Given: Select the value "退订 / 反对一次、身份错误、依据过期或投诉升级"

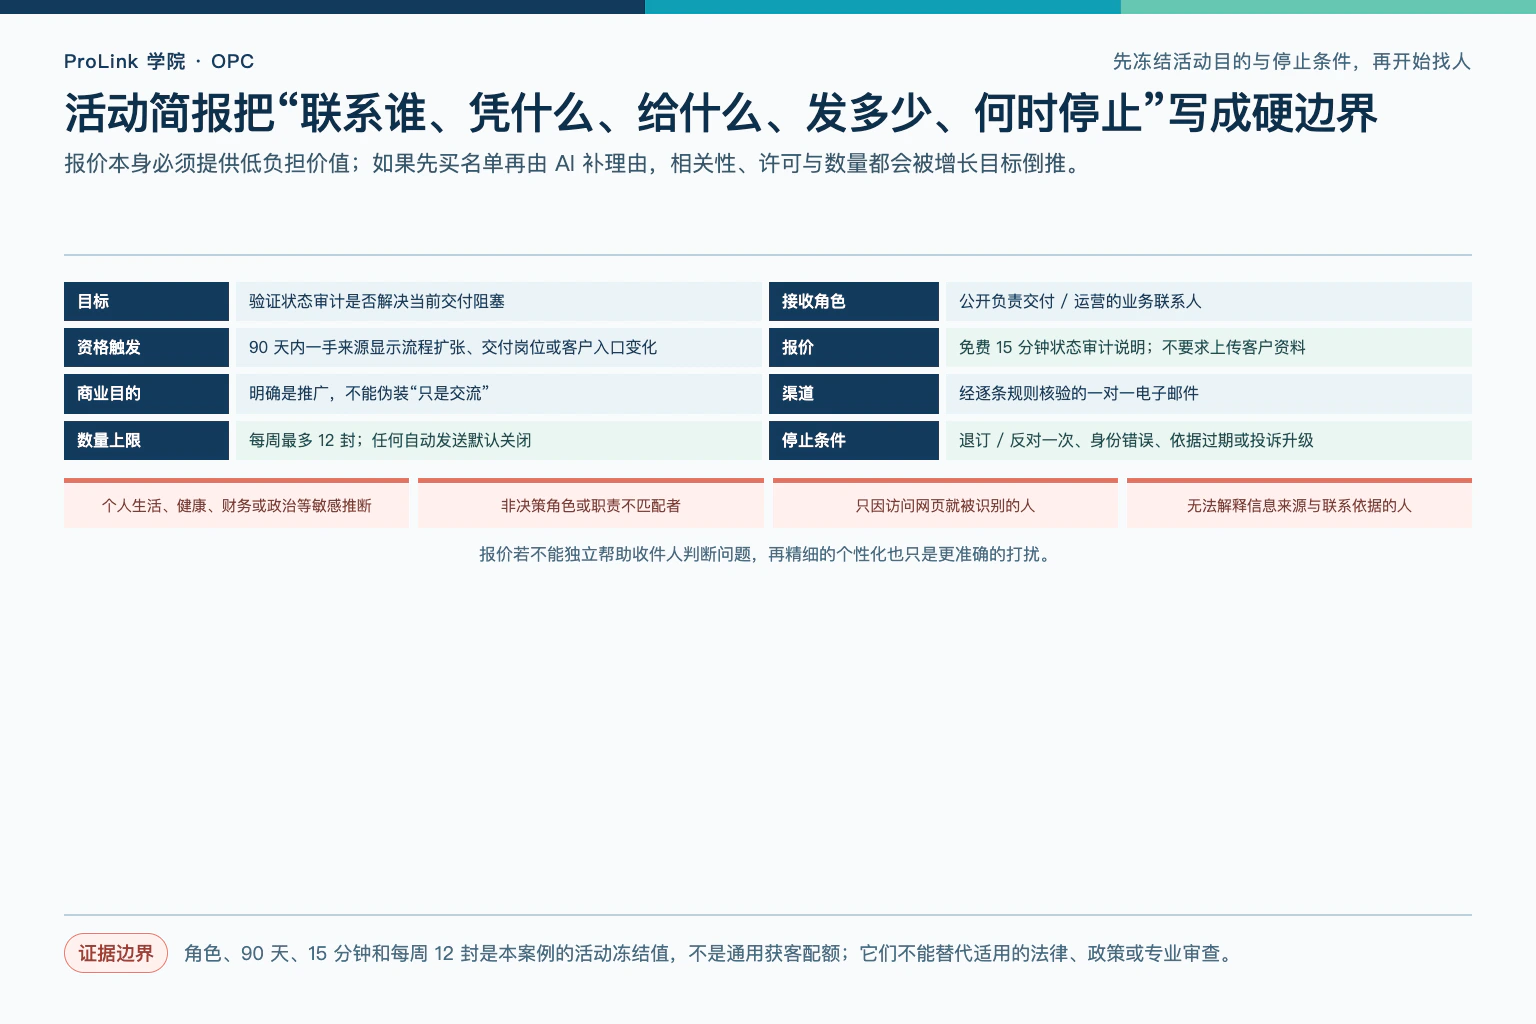Looking at the screenshot, I should tap(1136, 440).
